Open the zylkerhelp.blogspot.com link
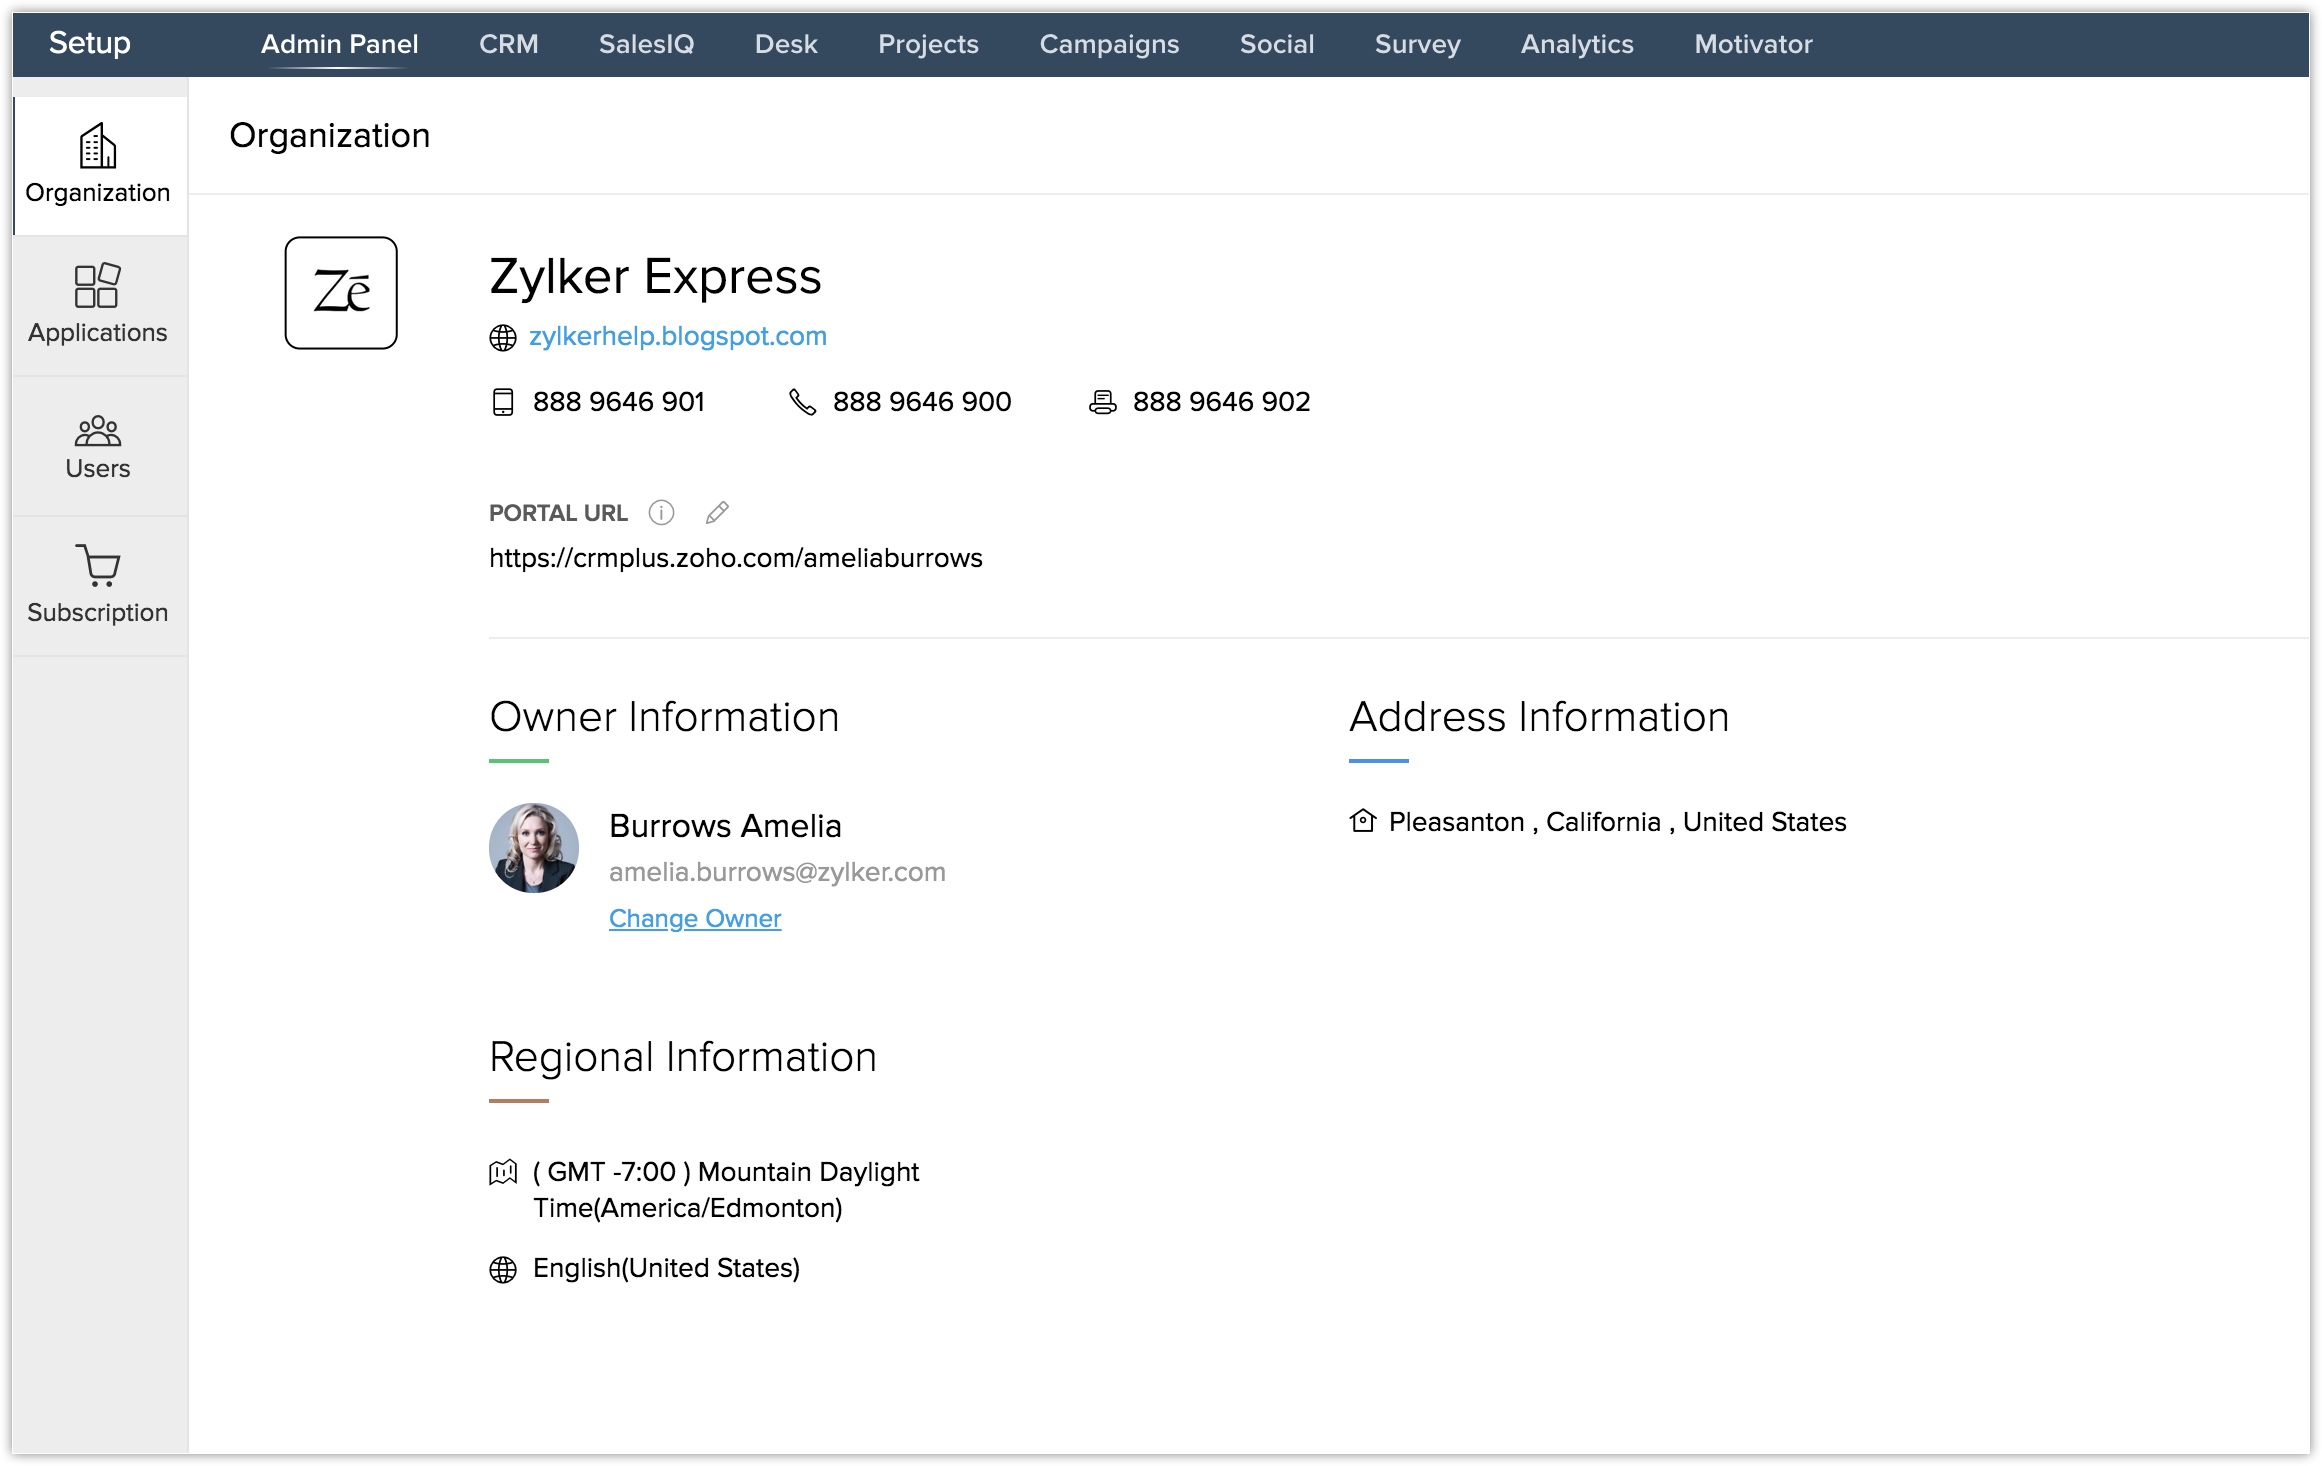Image resolution: width=2322 pixels, height=1466 pixels. [678, 336]
